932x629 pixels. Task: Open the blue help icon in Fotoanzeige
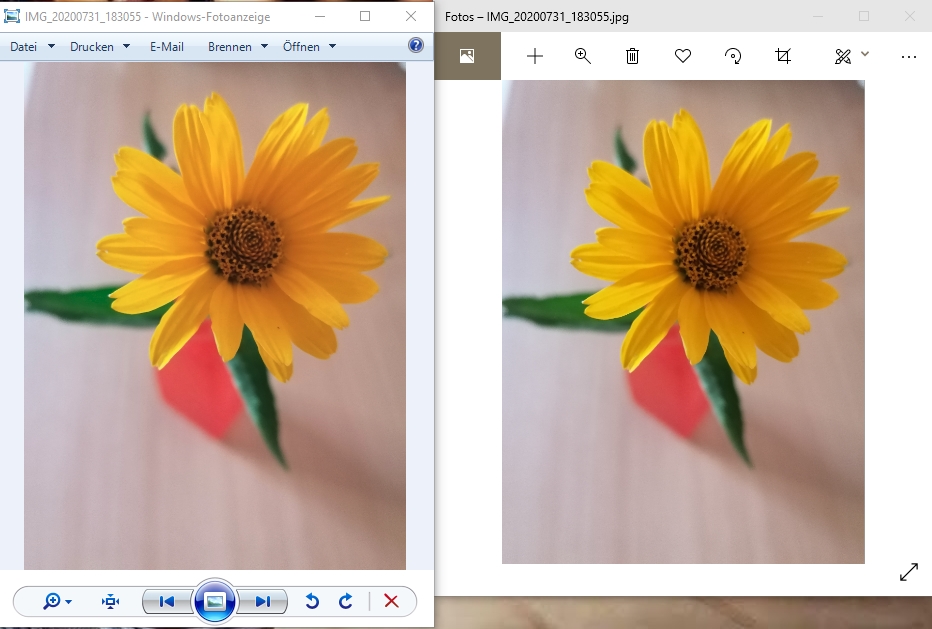point(416,45)
